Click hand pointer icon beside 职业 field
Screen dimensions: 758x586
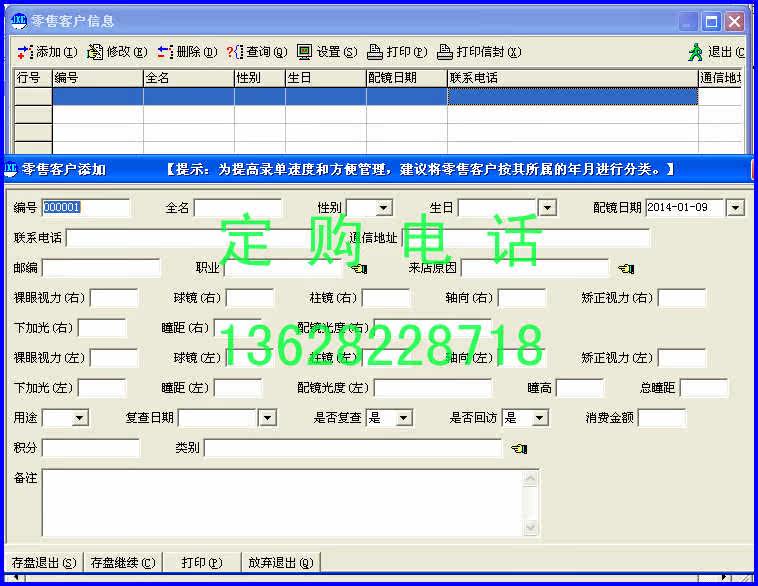[359, 268]
